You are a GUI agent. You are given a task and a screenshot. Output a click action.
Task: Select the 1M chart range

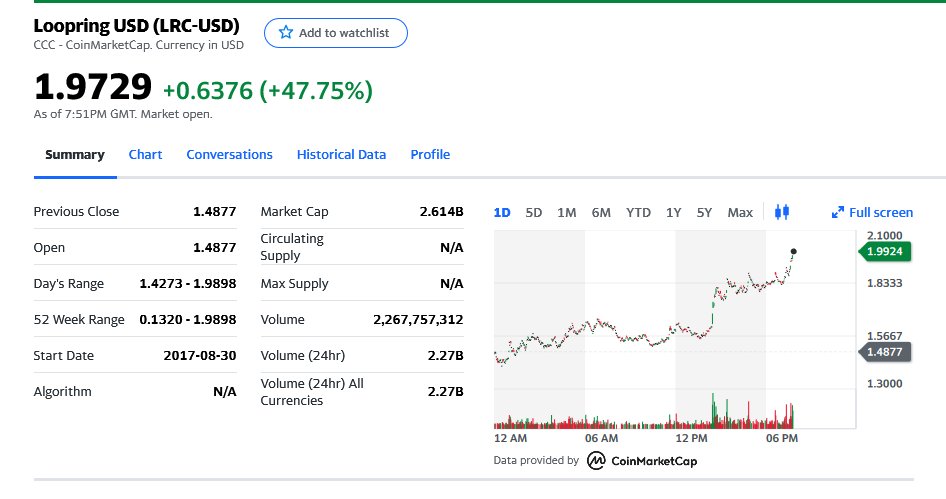(x=567, y=212)
